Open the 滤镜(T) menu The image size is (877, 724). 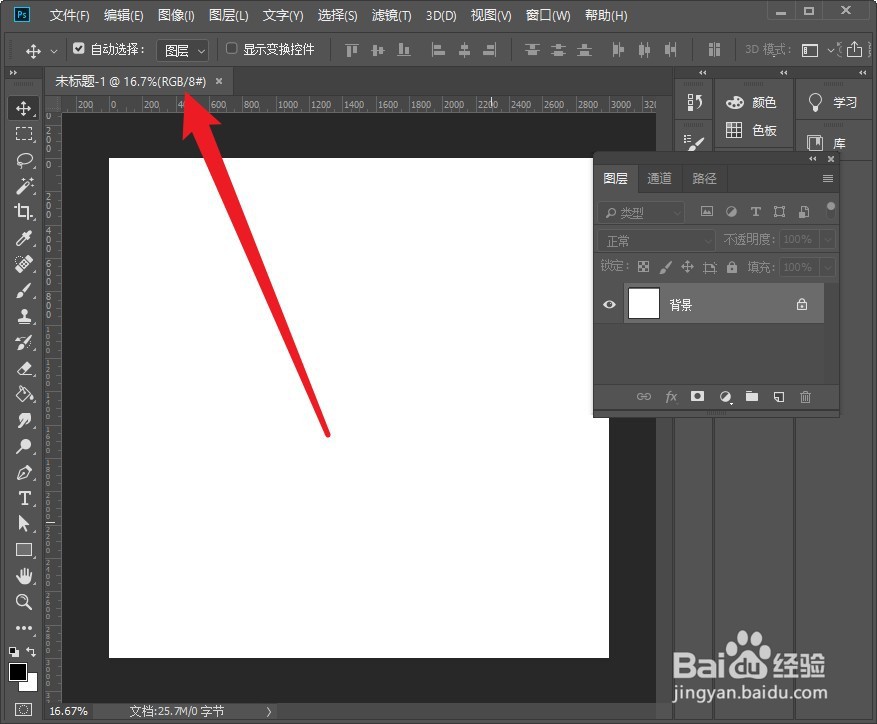tap(392, 15)
